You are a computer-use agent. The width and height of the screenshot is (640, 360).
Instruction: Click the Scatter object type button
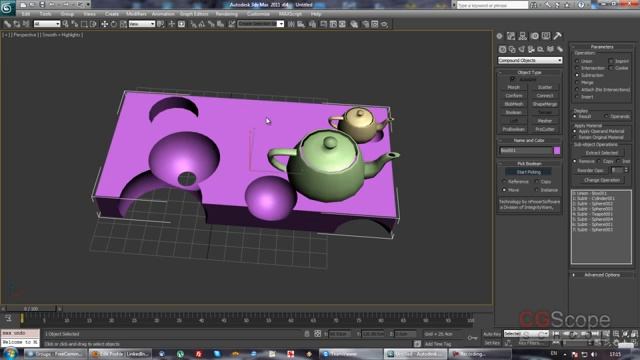point(545,87)
